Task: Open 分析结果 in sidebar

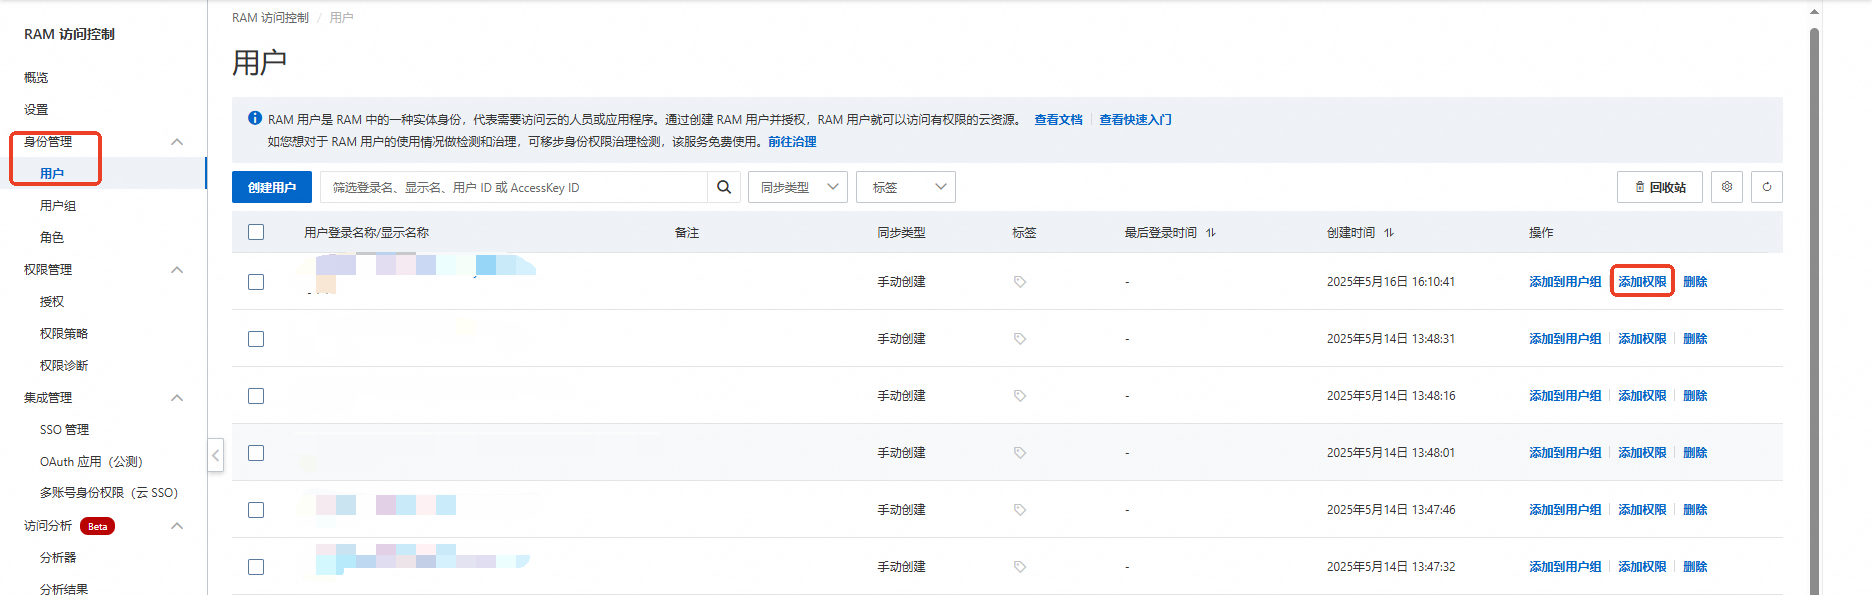Action: pyautogui.click(x=64, y=589)
